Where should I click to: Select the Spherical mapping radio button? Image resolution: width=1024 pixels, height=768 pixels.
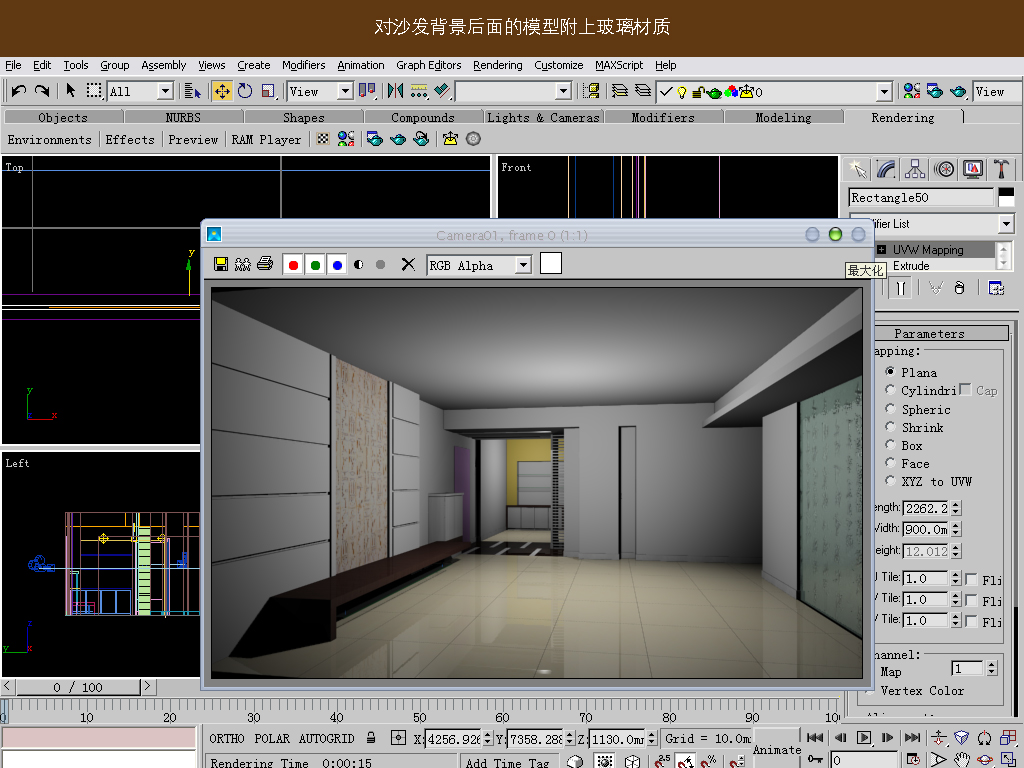click(x=889, y=409)
